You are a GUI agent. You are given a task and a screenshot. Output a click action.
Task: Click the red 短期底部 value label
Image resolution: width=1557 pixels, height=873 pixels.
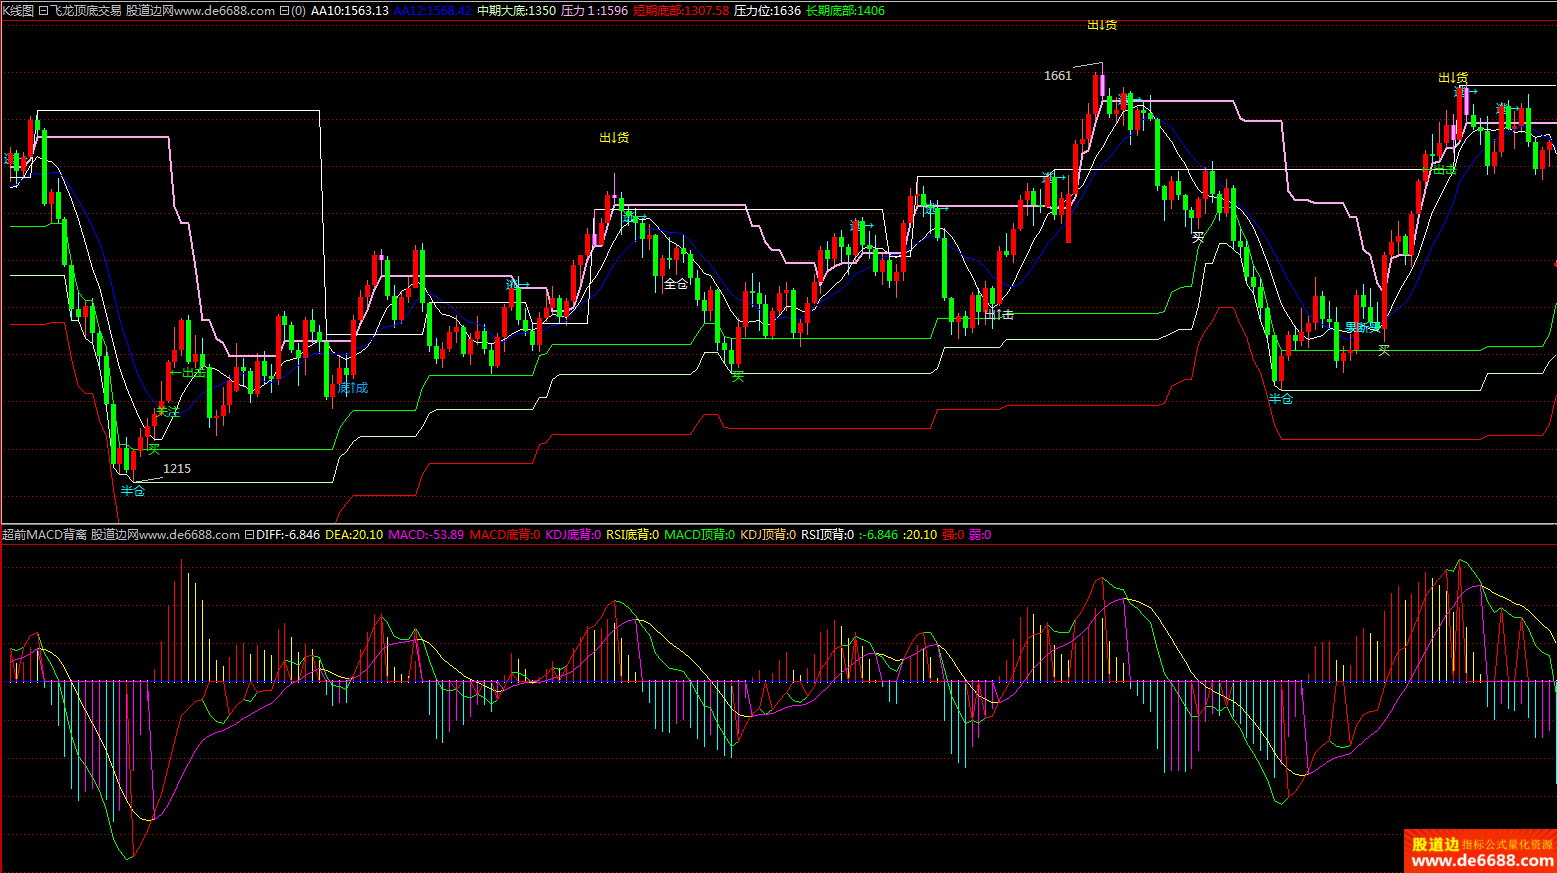[x=680, y=11]
